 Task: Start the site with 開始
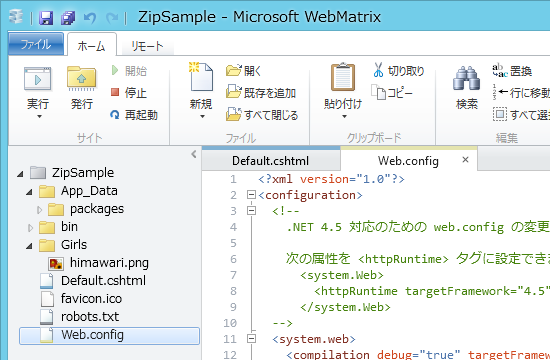pyautogui.click(x=129, y=71)
